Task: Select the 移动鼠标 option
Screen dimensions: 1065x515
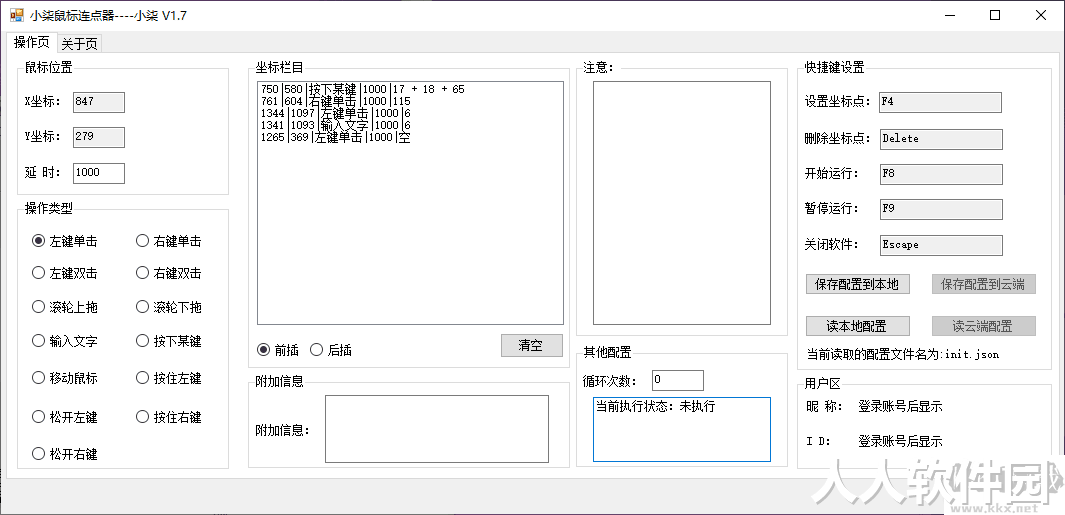Action: click(65, 378)
